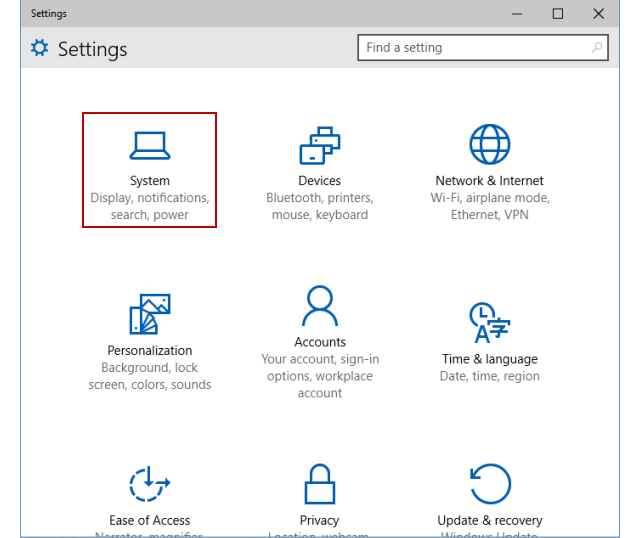This screenshot has width=640, height=538.
Task: Click 'Date, time, region' description
Action: pos(490,376)
